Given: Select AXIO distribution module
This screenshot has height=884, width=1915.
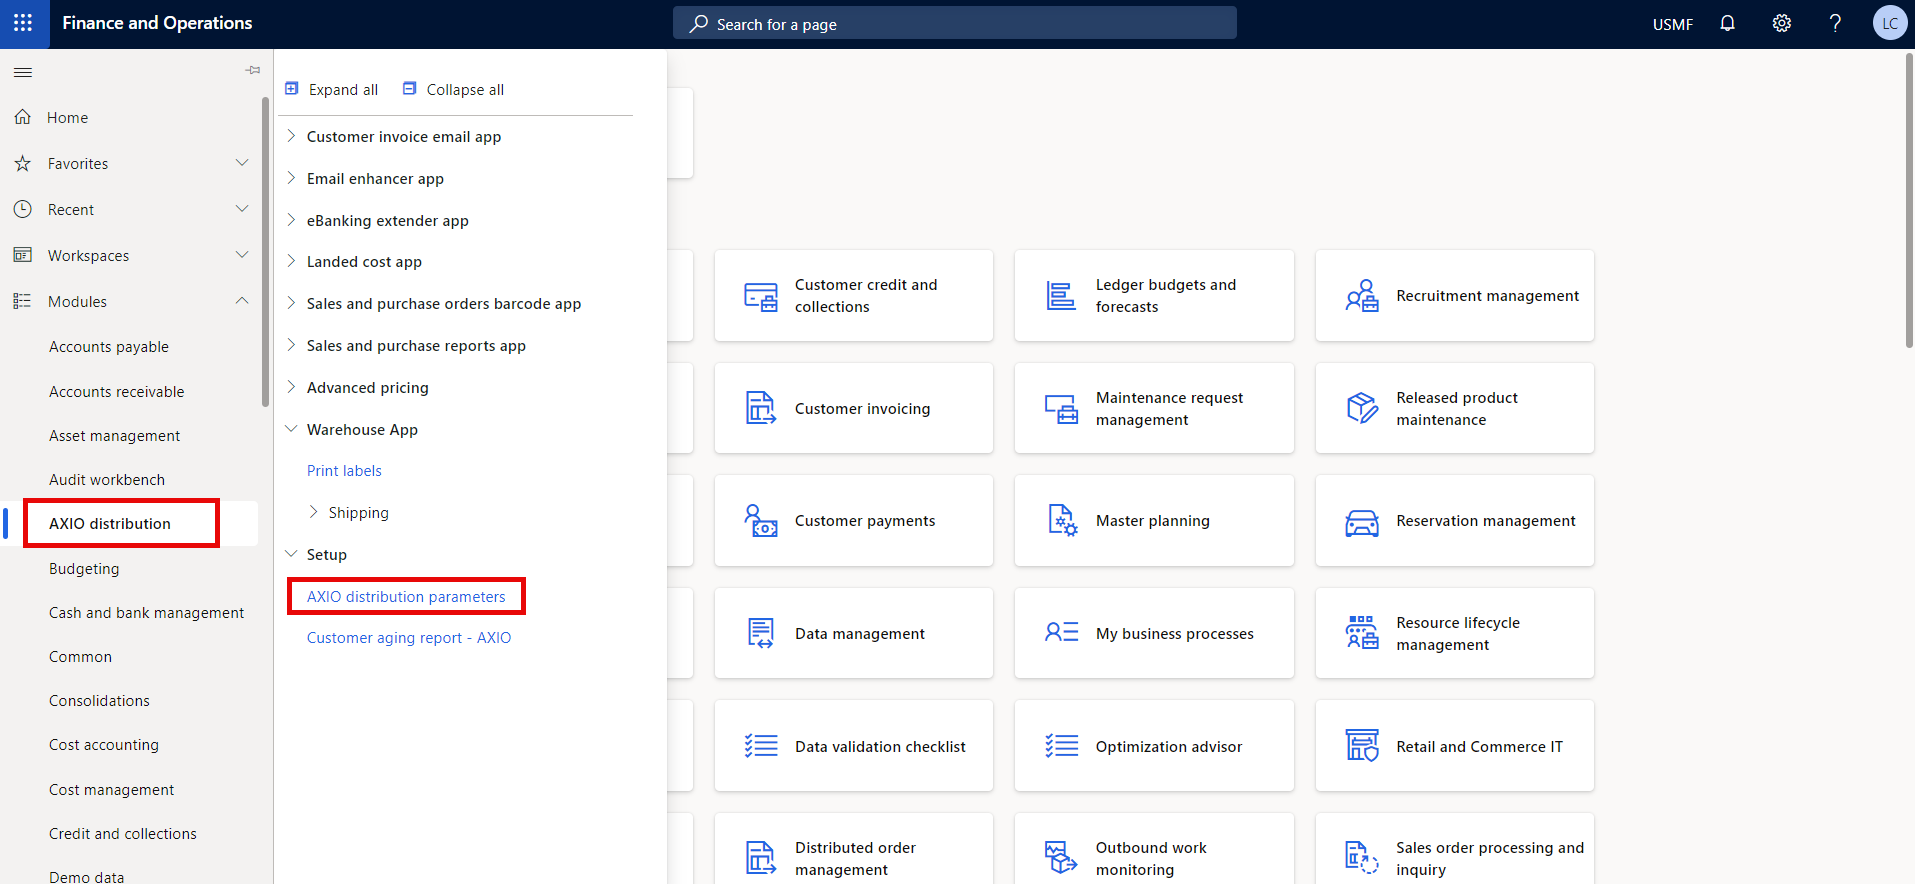Looking at the screenshot, I should coord(110,524).
